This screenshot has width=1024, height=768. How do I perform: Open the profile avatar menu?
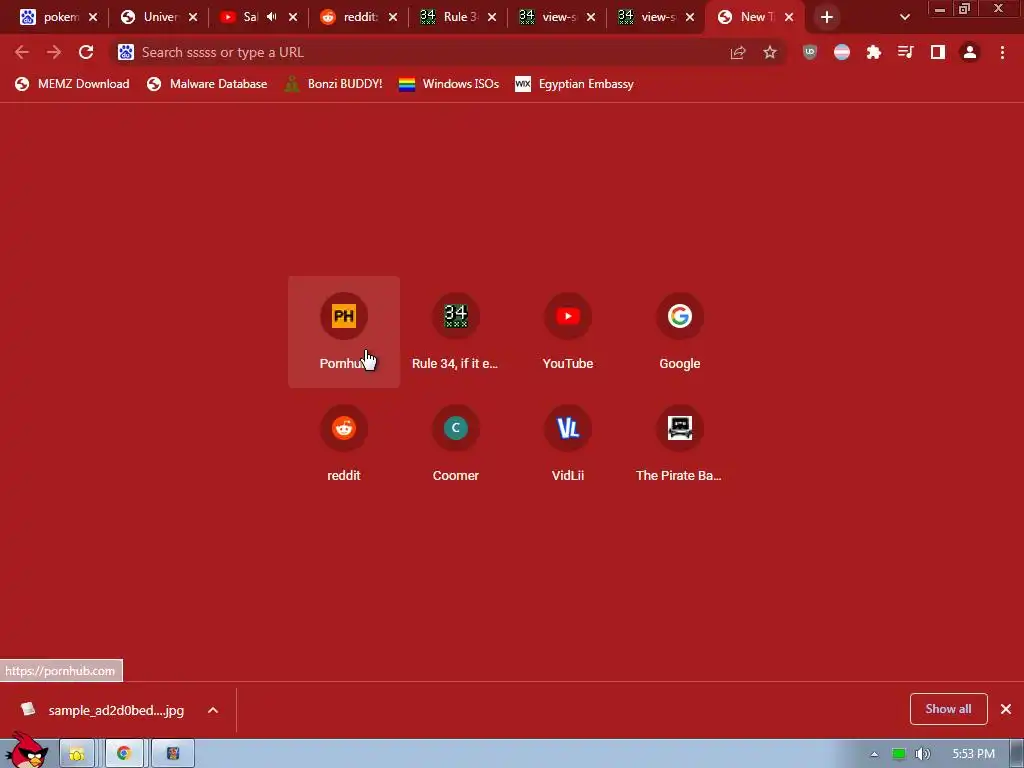[x=970, y=52]
